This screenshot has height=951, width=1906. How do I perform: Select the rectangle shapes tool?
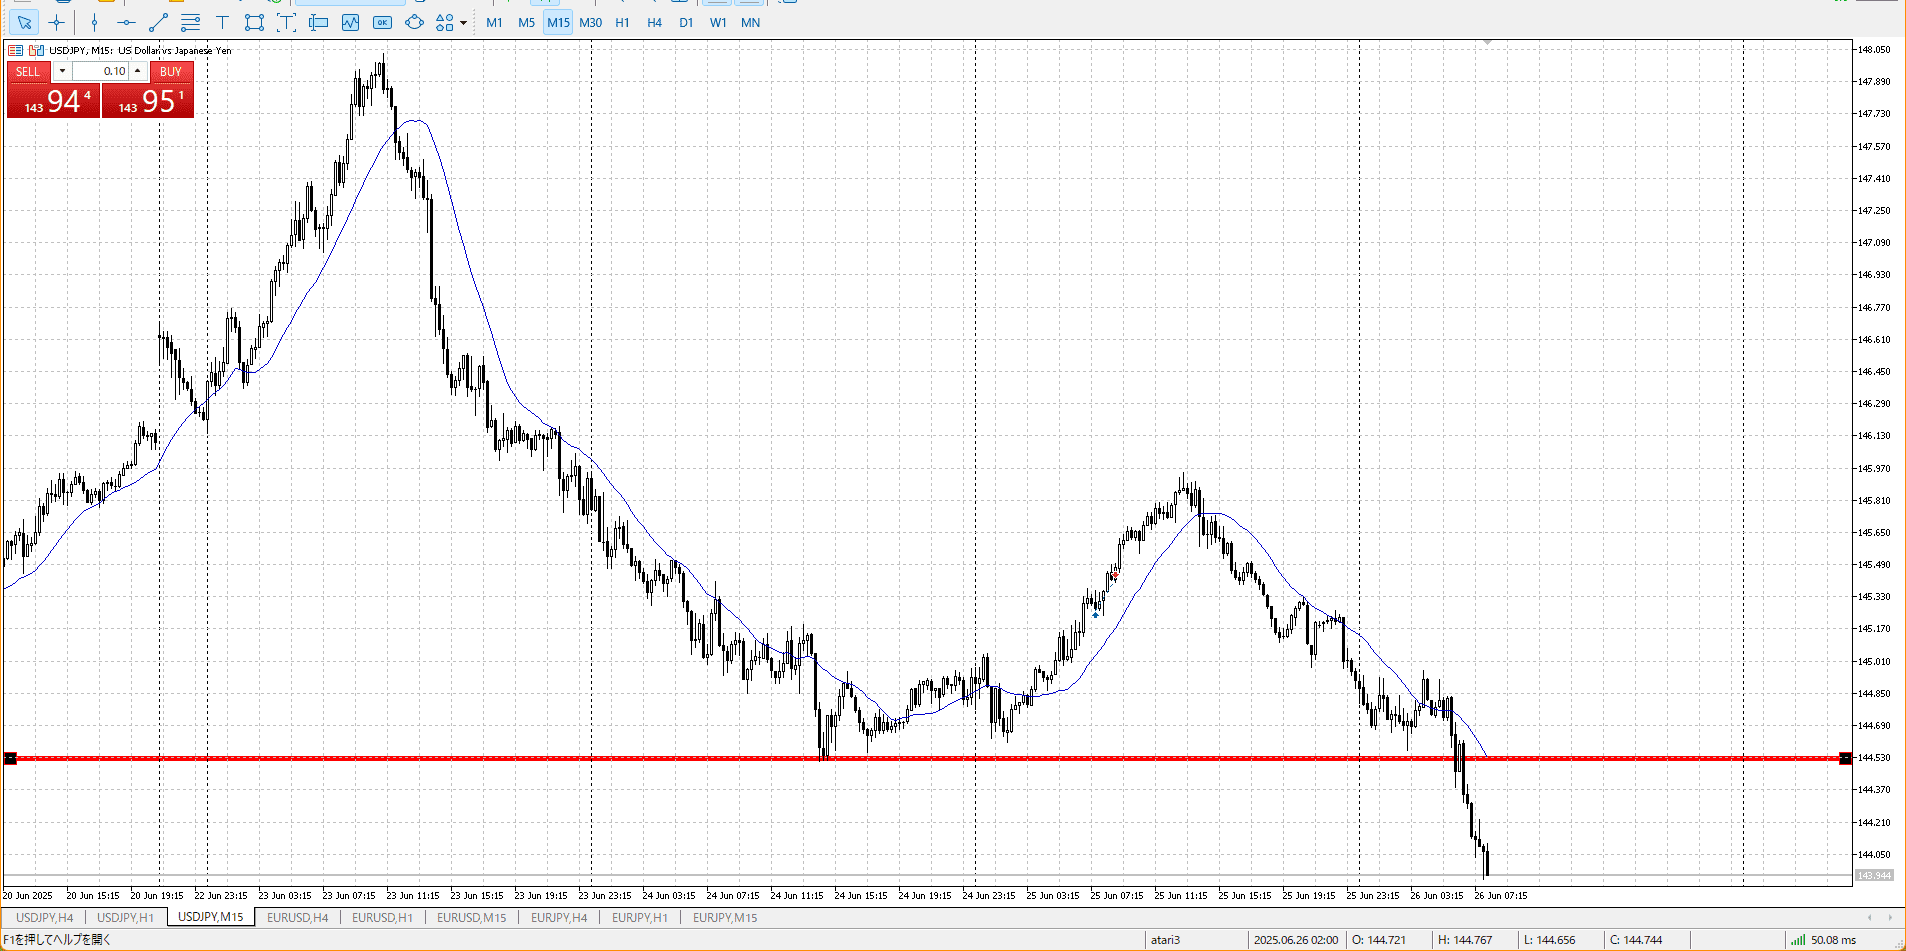[254, 22]
